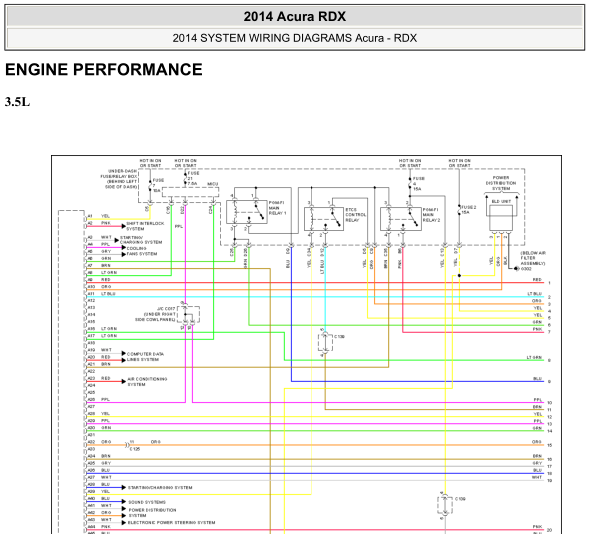This screenshot has width=600, height=534.
Task: Click the 'RED' label at line 1
Action: (x=537, y=280)
